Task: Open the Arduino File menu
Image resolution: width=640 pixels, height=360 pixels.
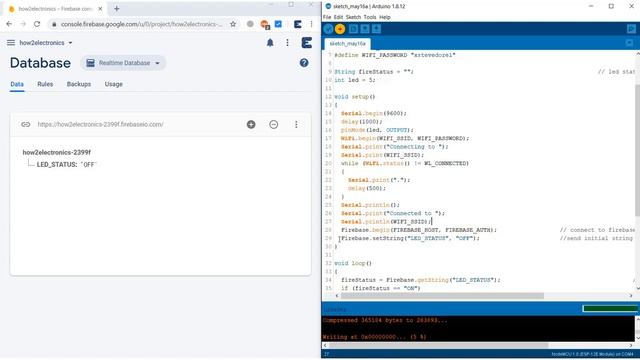Action: tap(327, 17)
